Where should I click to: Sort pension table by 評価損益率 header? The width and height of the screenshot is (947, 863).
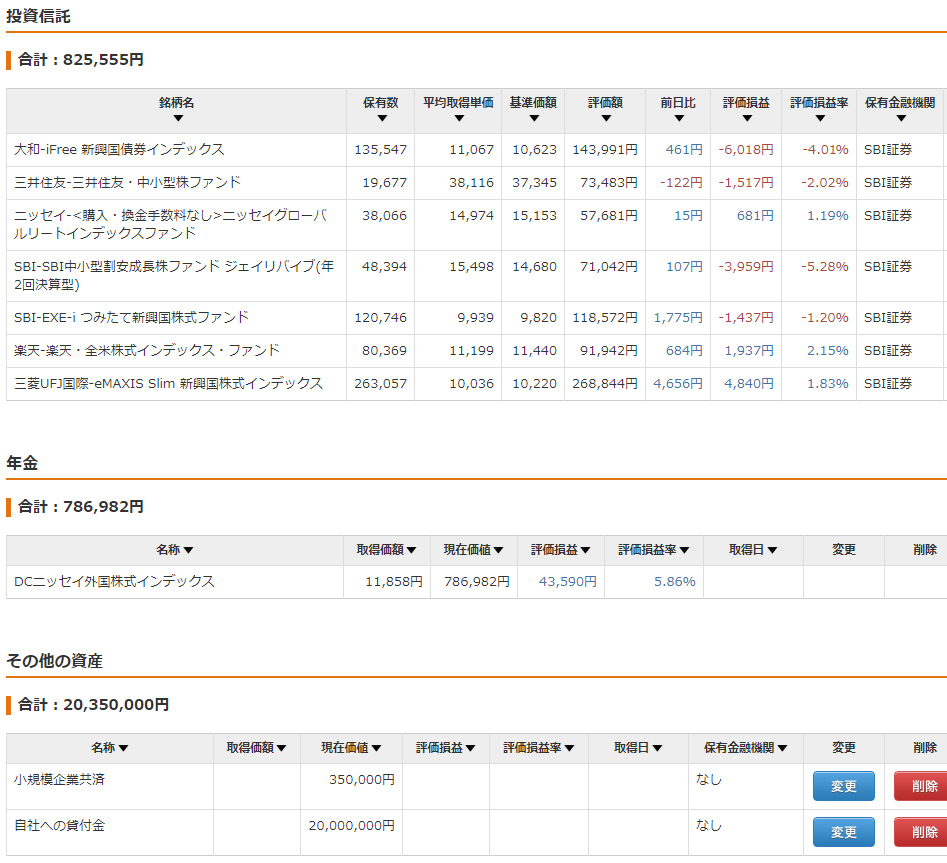(653, 550)
